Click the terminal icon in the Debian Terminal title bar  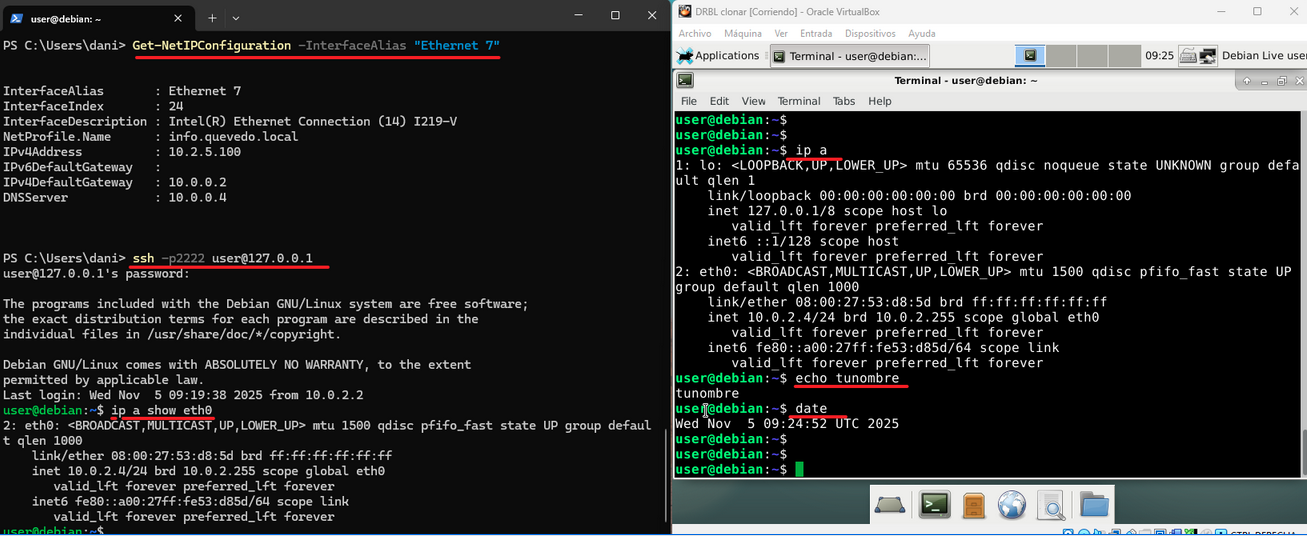coord(685,80)
